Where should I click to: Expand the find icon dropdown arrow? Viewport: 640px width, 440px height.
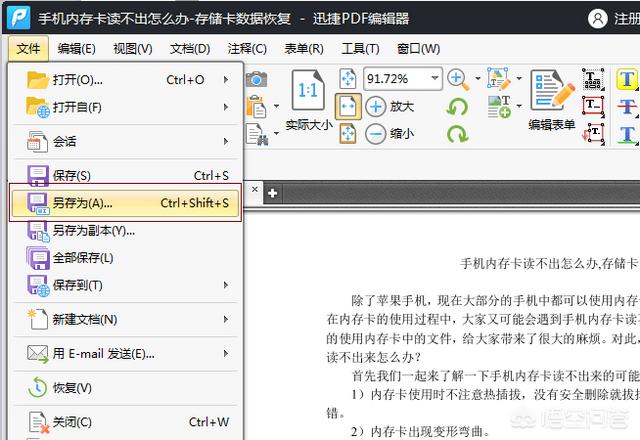(x=276, y=133)
